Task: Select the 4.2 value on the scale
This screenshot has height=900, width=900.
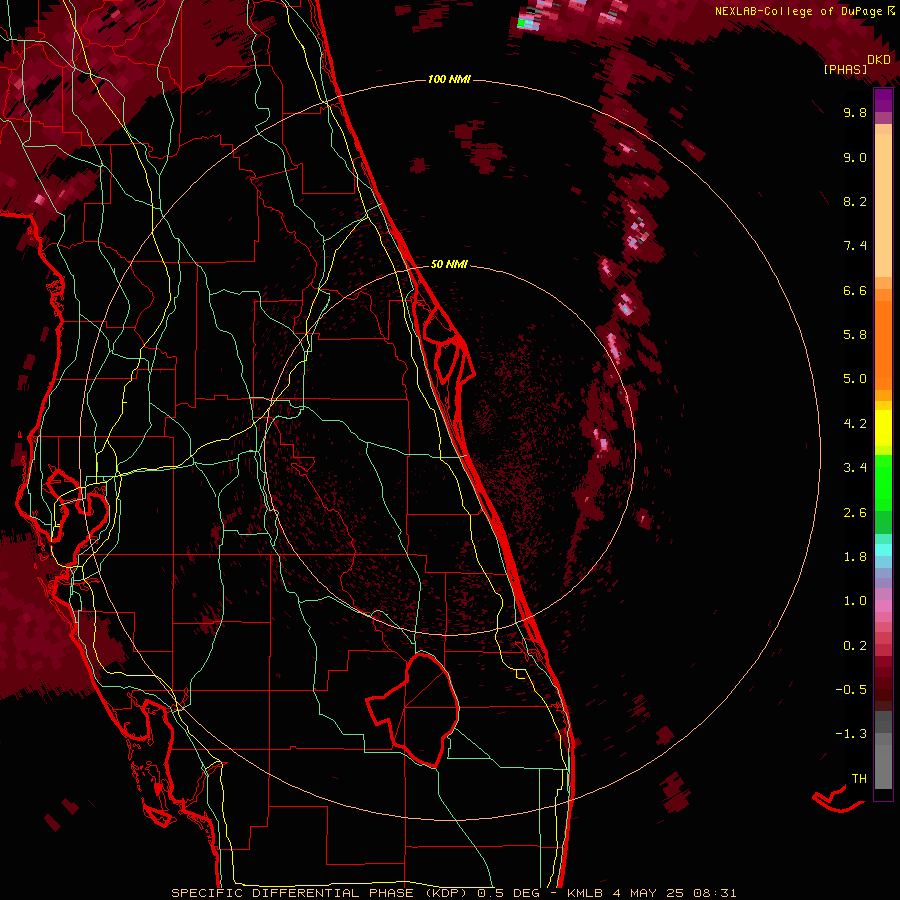Action: point(855,424)
